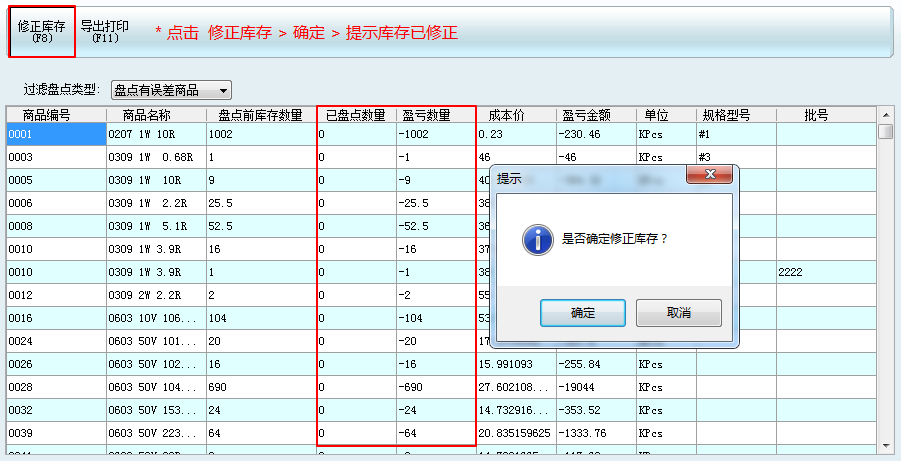
Task: Click the scroll-down arrow of table scrollbar
Action: [885, 445]
